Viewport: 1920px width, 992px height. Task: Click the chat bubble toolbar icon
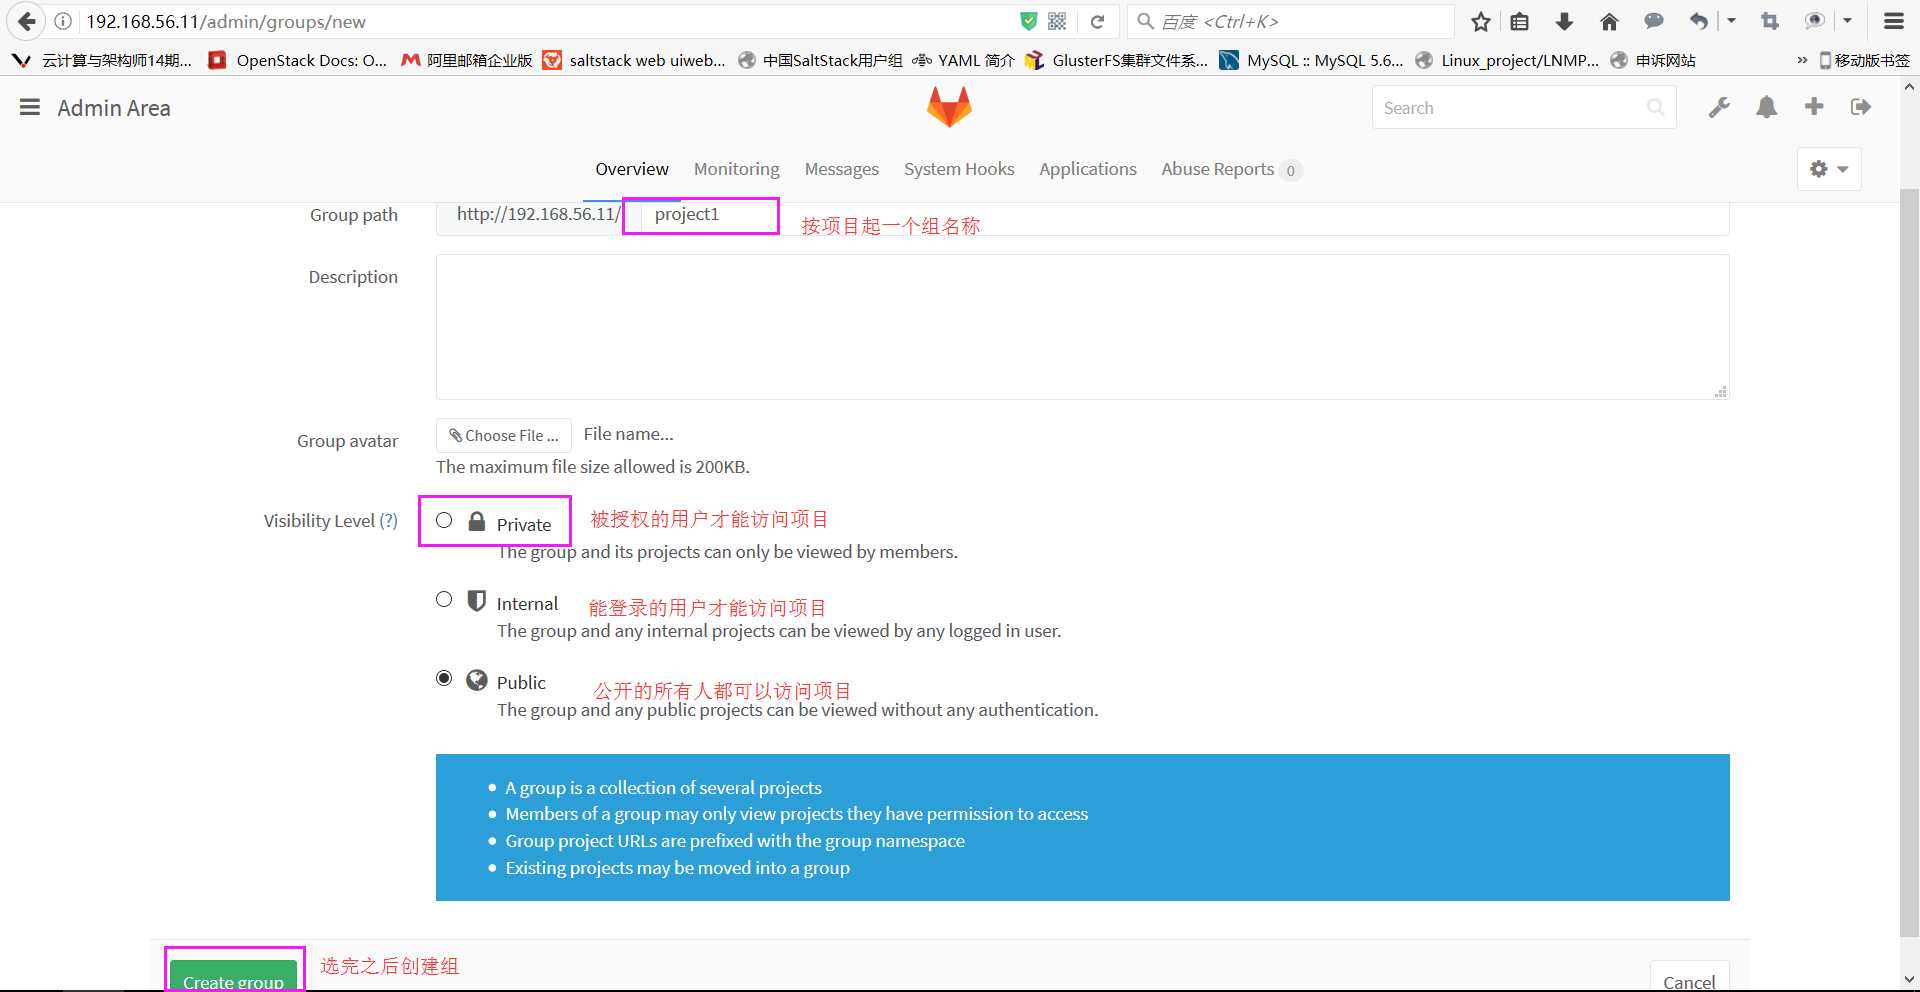tap(1654, 21)
